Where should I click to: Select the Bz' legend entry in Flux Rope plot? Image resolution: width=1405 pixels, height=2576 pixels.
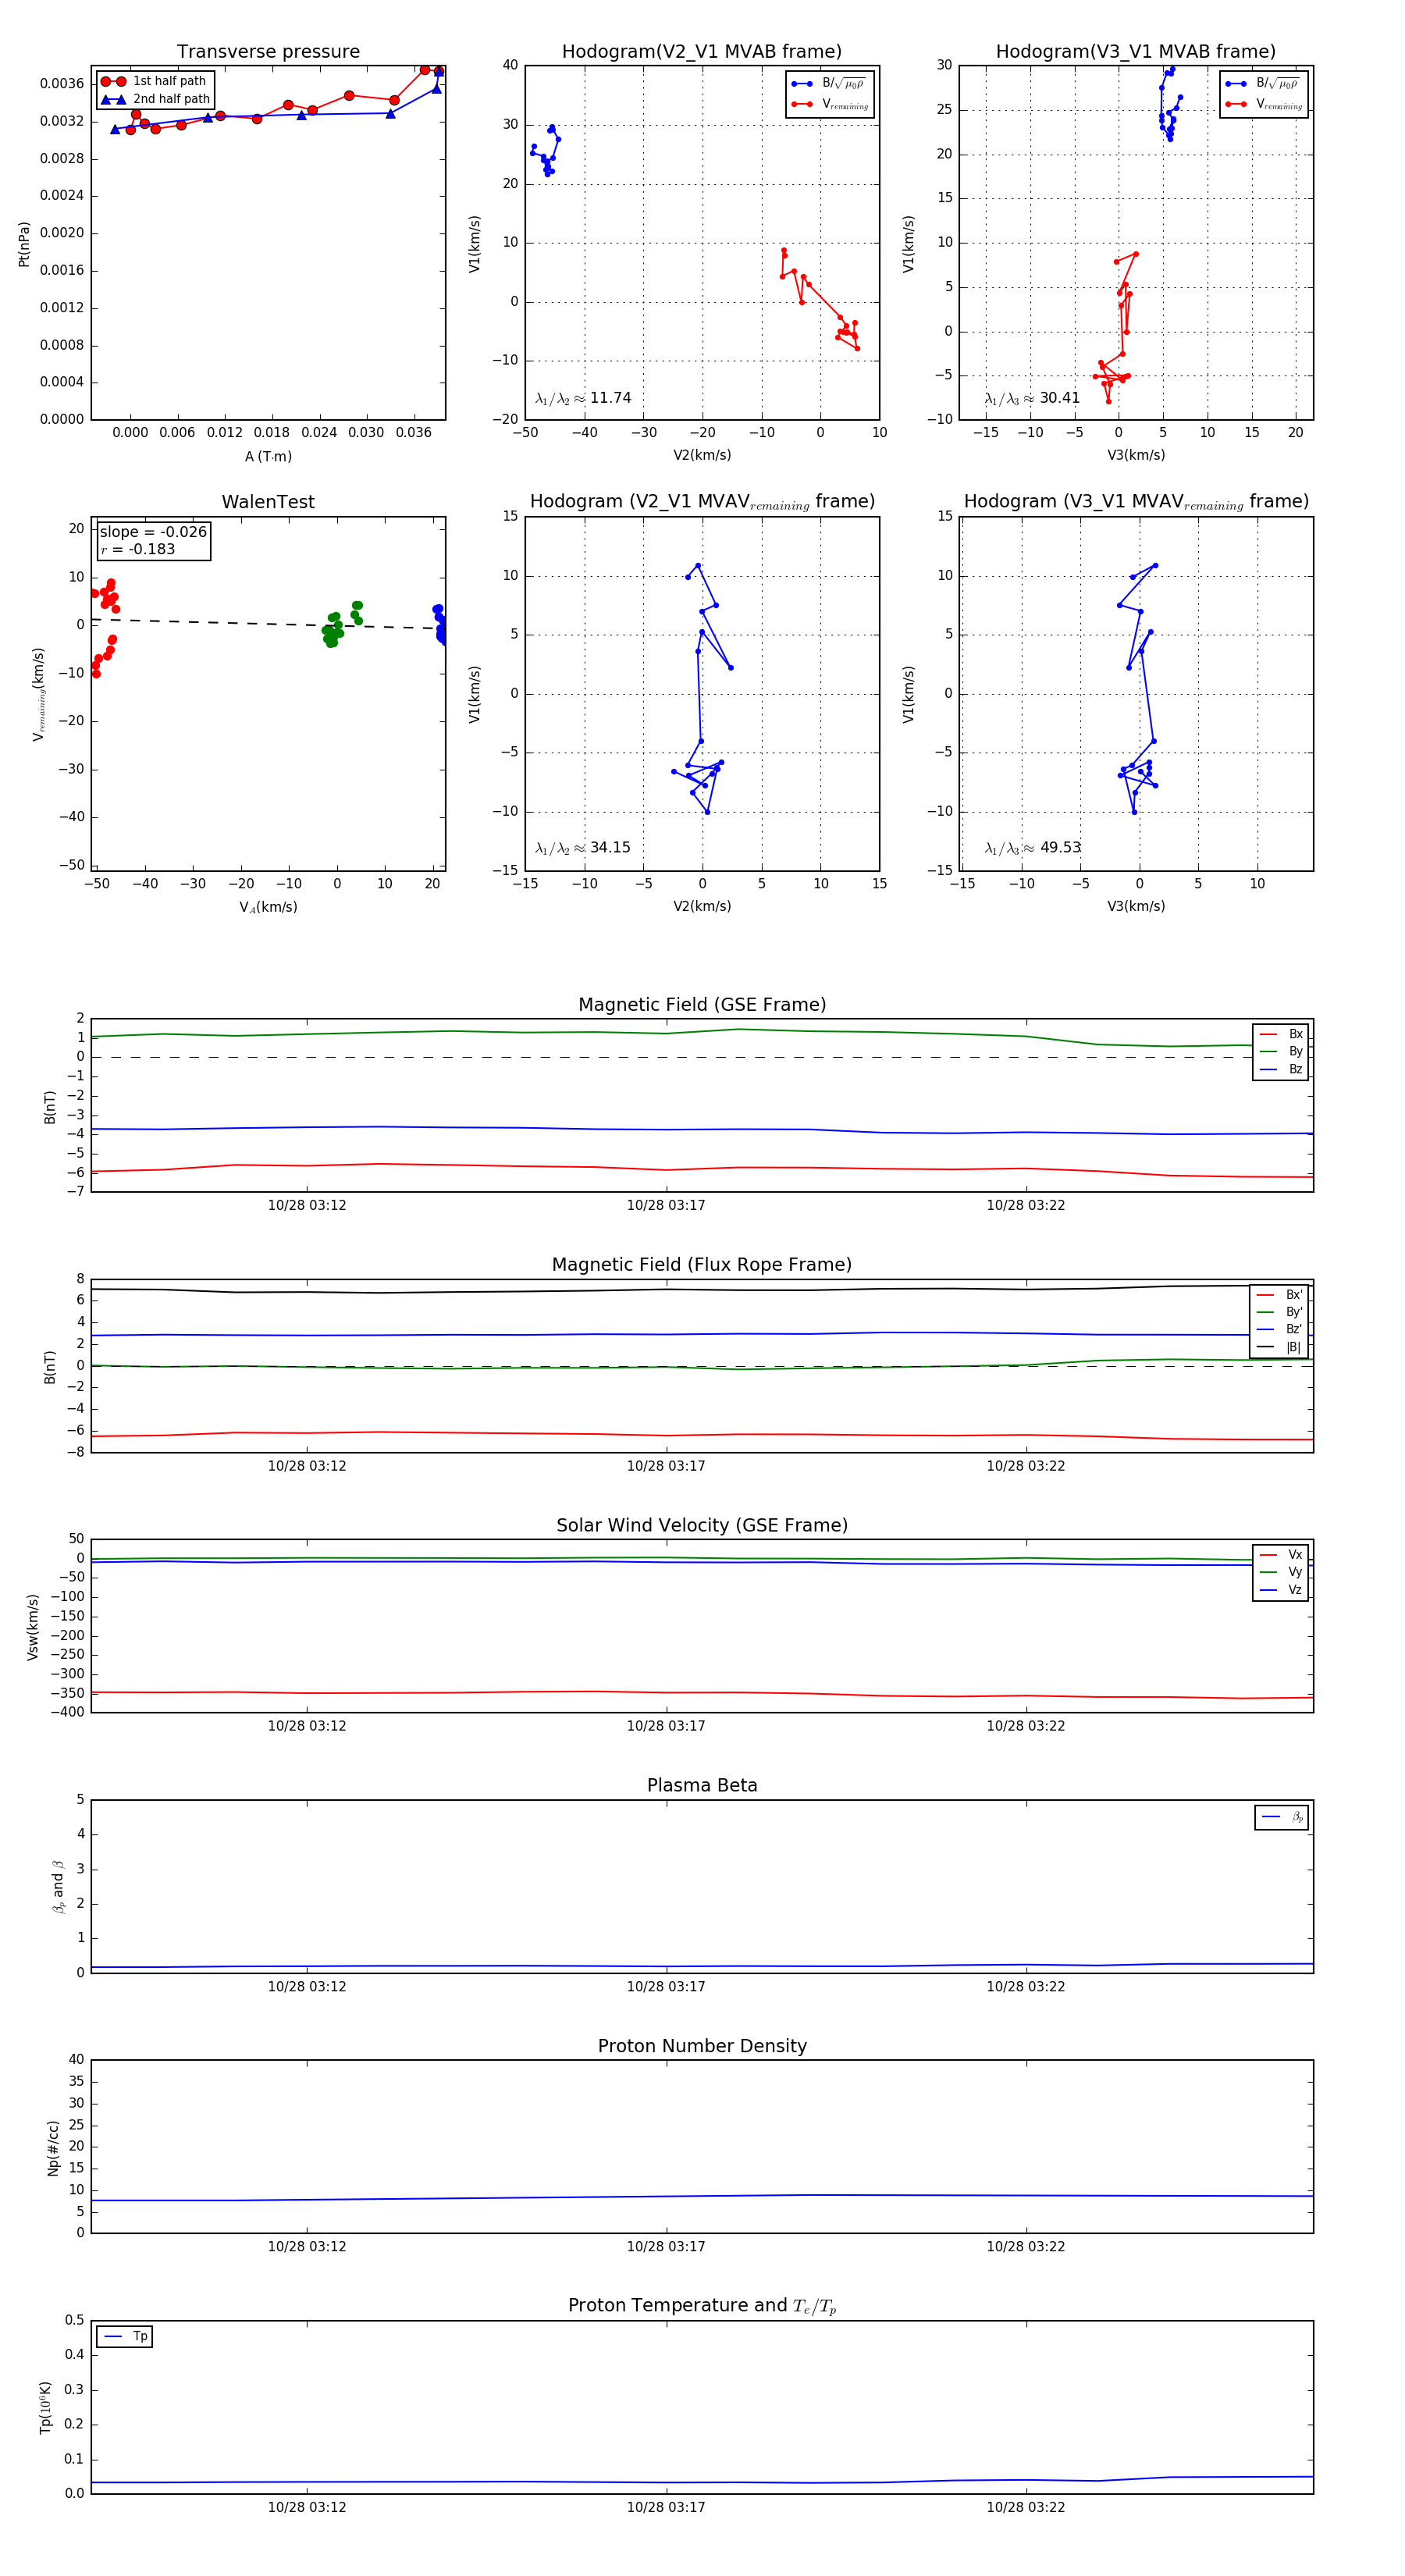pos(1280,1329)
